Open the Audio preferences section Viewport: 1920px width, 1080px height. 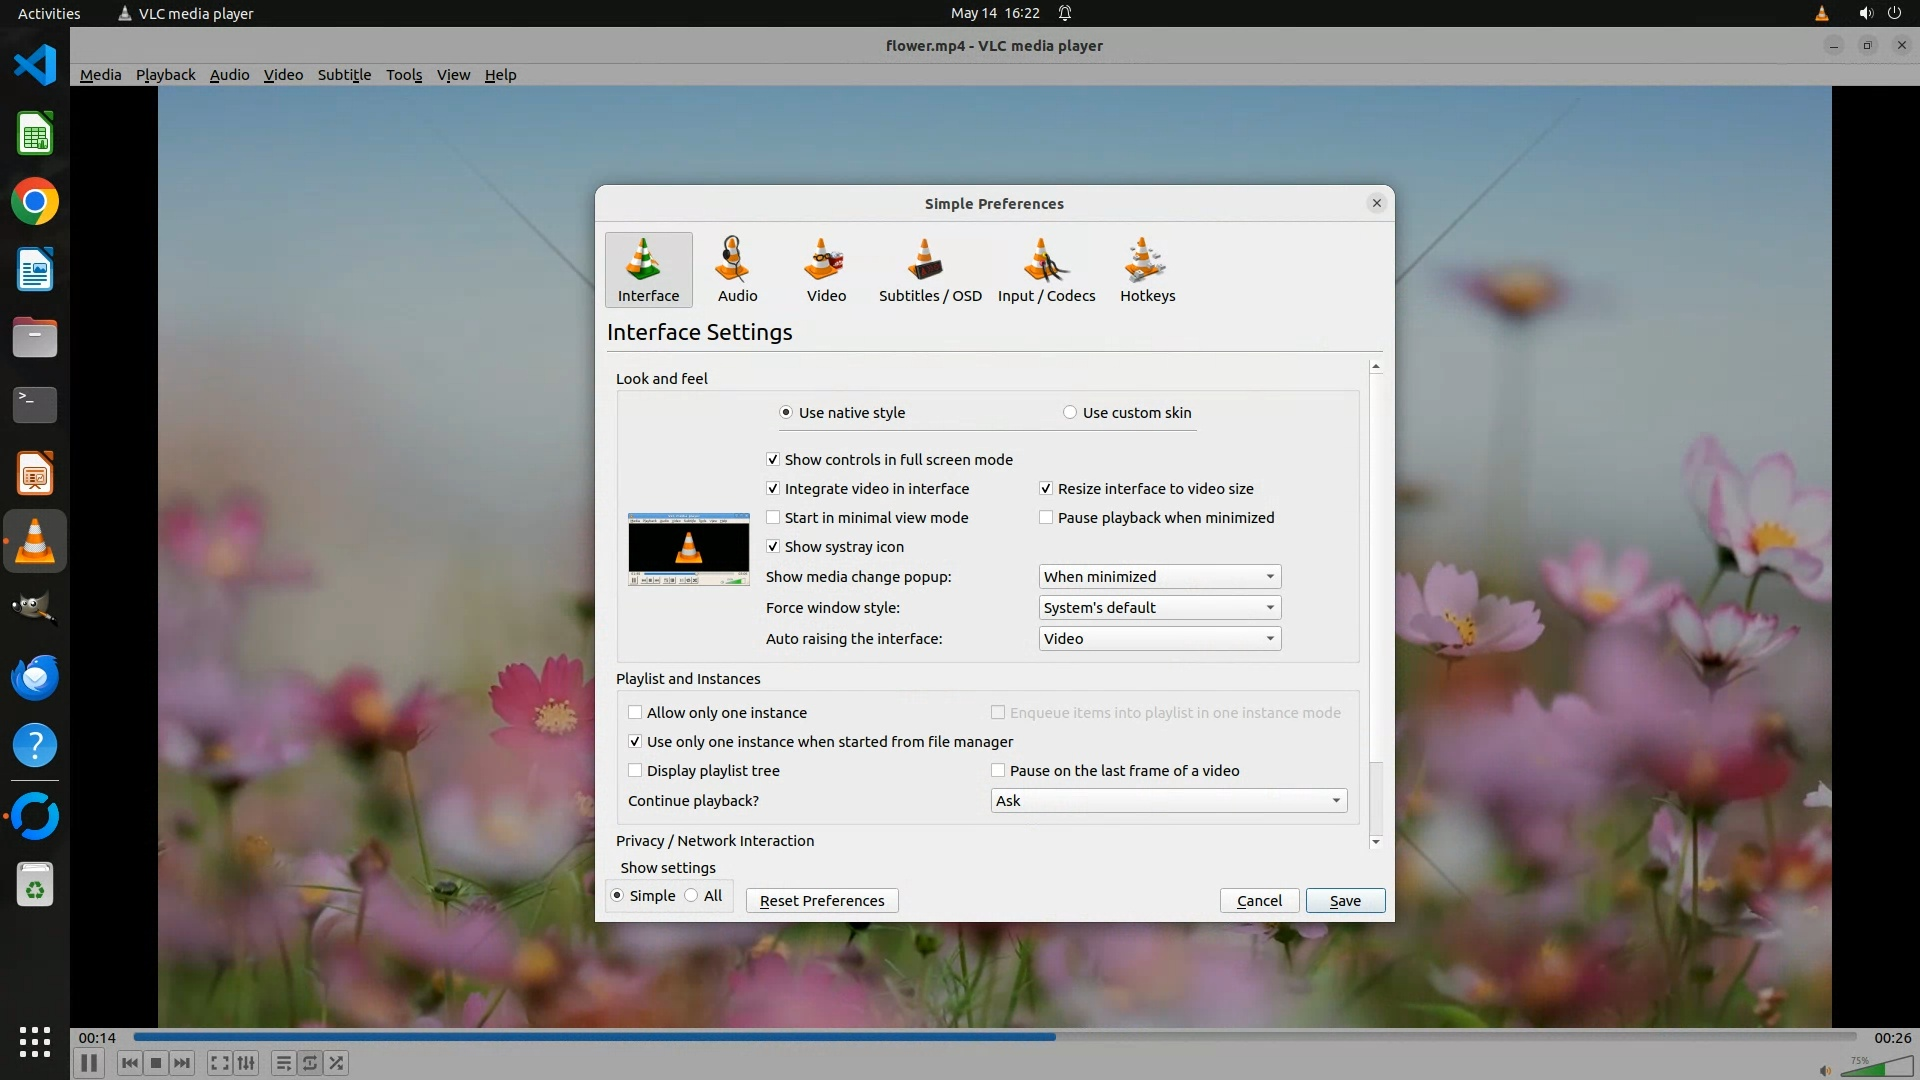(x=737, y=269)
